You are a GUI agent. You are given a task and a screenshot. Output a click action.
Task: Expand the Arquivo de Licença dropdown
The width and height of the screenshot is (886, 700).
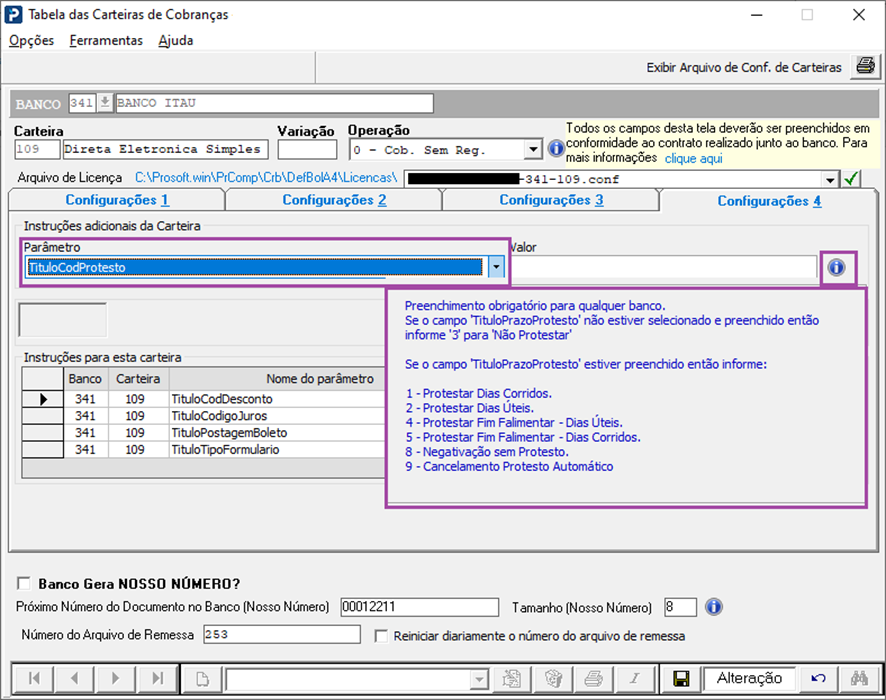829,180
